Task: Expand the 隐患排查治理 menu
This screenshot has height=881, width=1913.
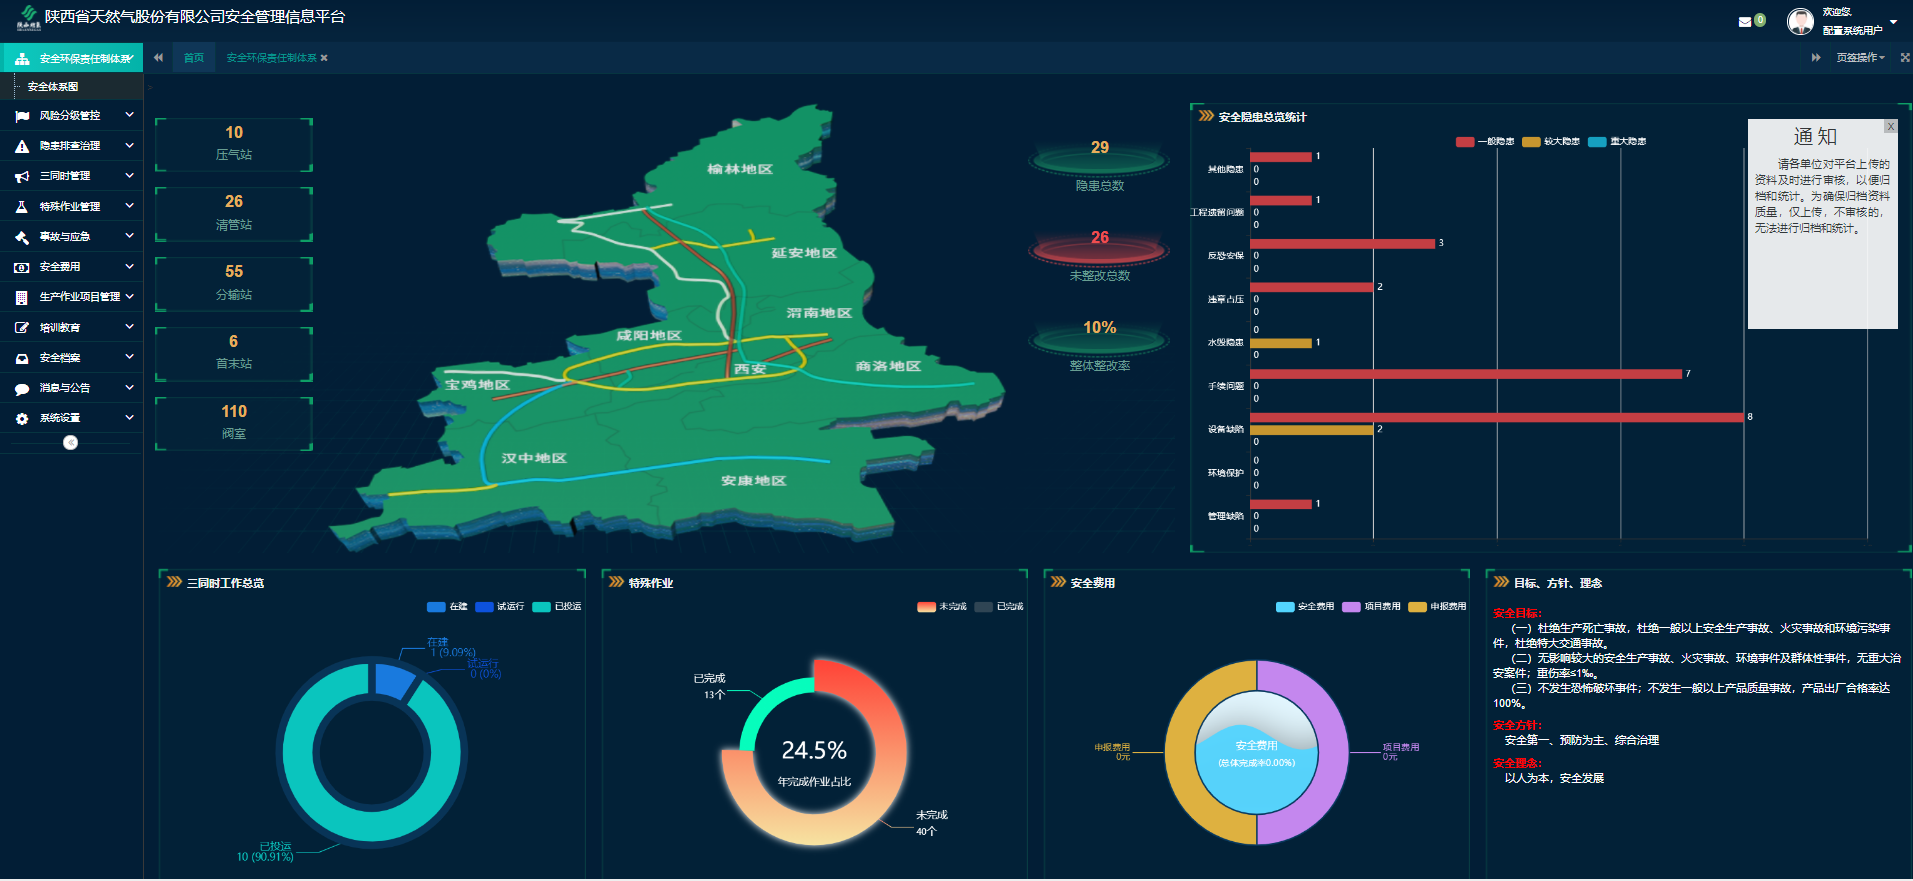Action: coord(71,146)
